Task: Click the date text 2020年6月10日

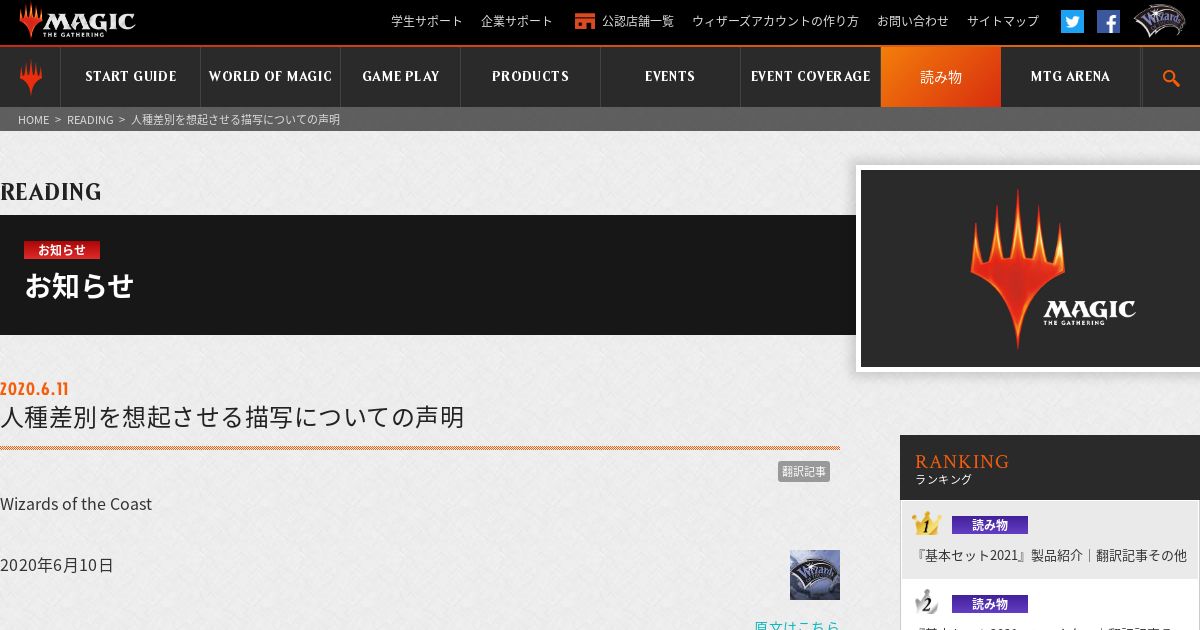Action: pyautogui.click(x=57, y=565)
